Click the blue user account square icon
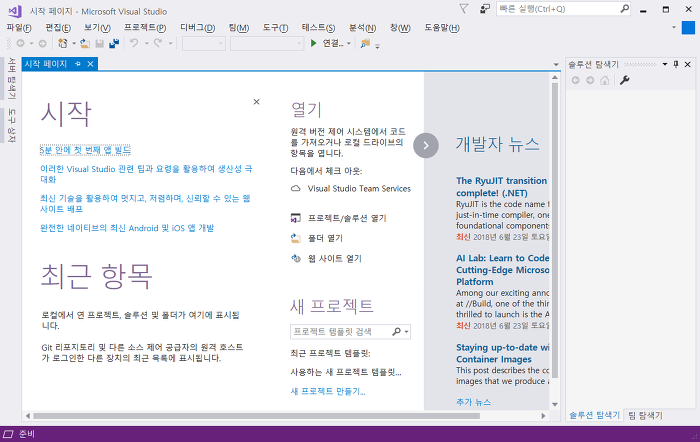The image size is (700, 442). pyautogui.click(x=688, y=28)
